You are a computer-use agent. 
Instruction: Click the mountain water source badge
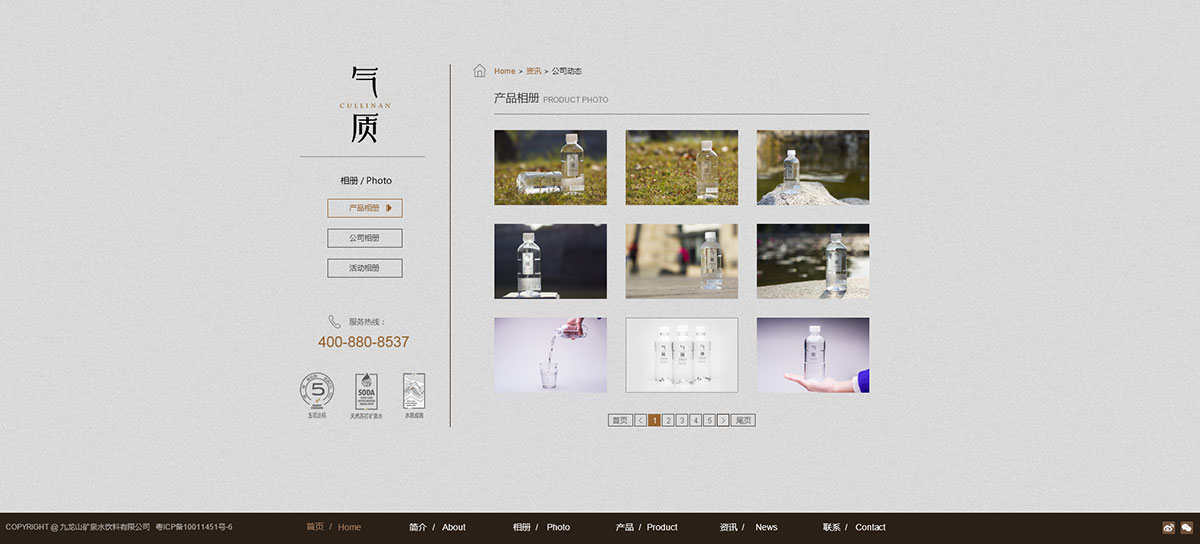pyautogui.click(x=413, y=392)
